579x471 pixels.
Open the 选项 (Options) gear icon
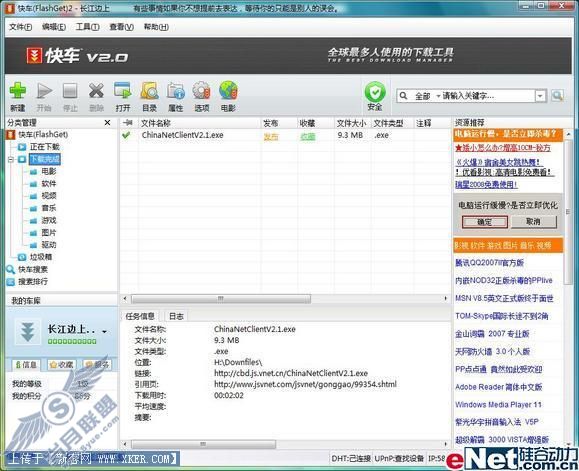(x=202, y=91)
